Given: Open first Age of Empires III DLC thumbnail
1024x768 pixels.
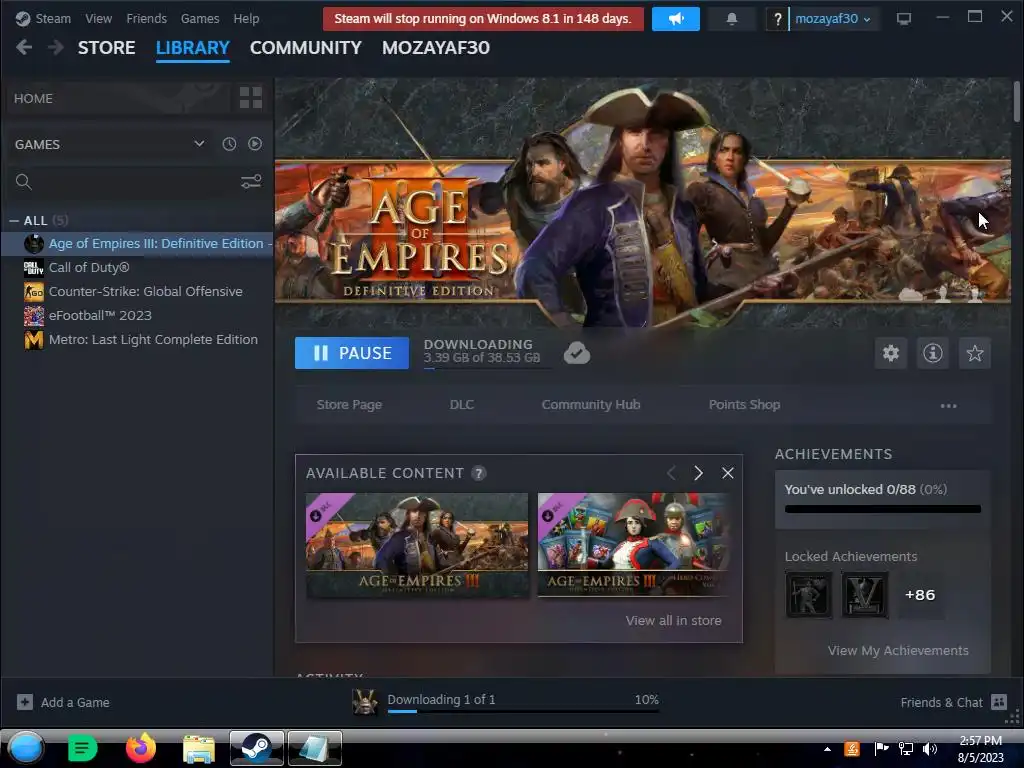Looking at the screenshot, I should (417, 545).
